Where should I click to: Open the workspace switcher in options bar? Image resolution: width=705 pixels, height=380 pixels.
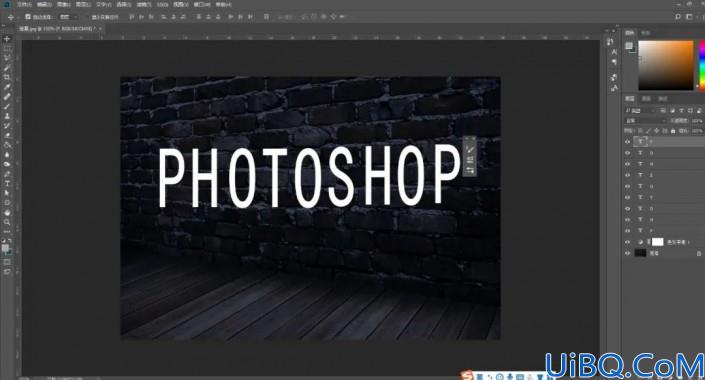pyautogui.click(x=689, y=17)
